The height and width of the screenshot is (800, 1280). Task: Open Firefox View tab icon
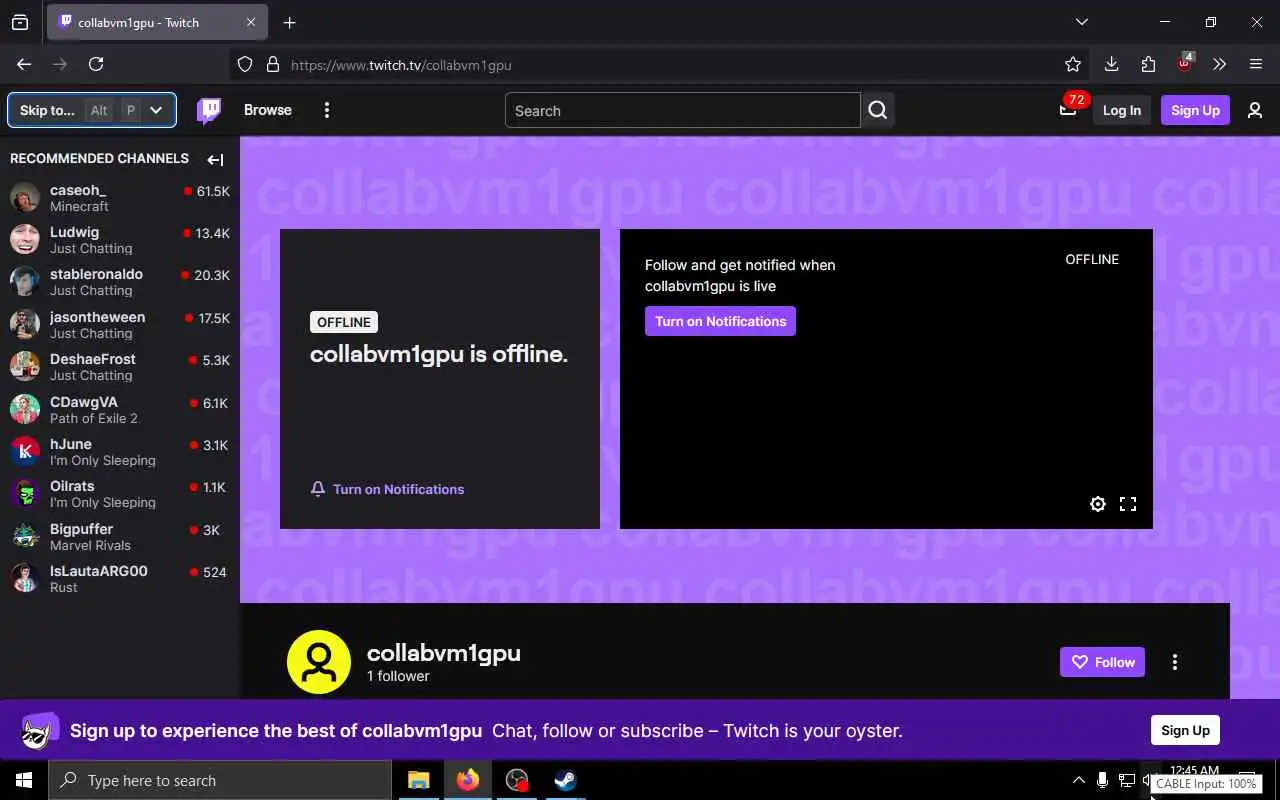(20, 22)
